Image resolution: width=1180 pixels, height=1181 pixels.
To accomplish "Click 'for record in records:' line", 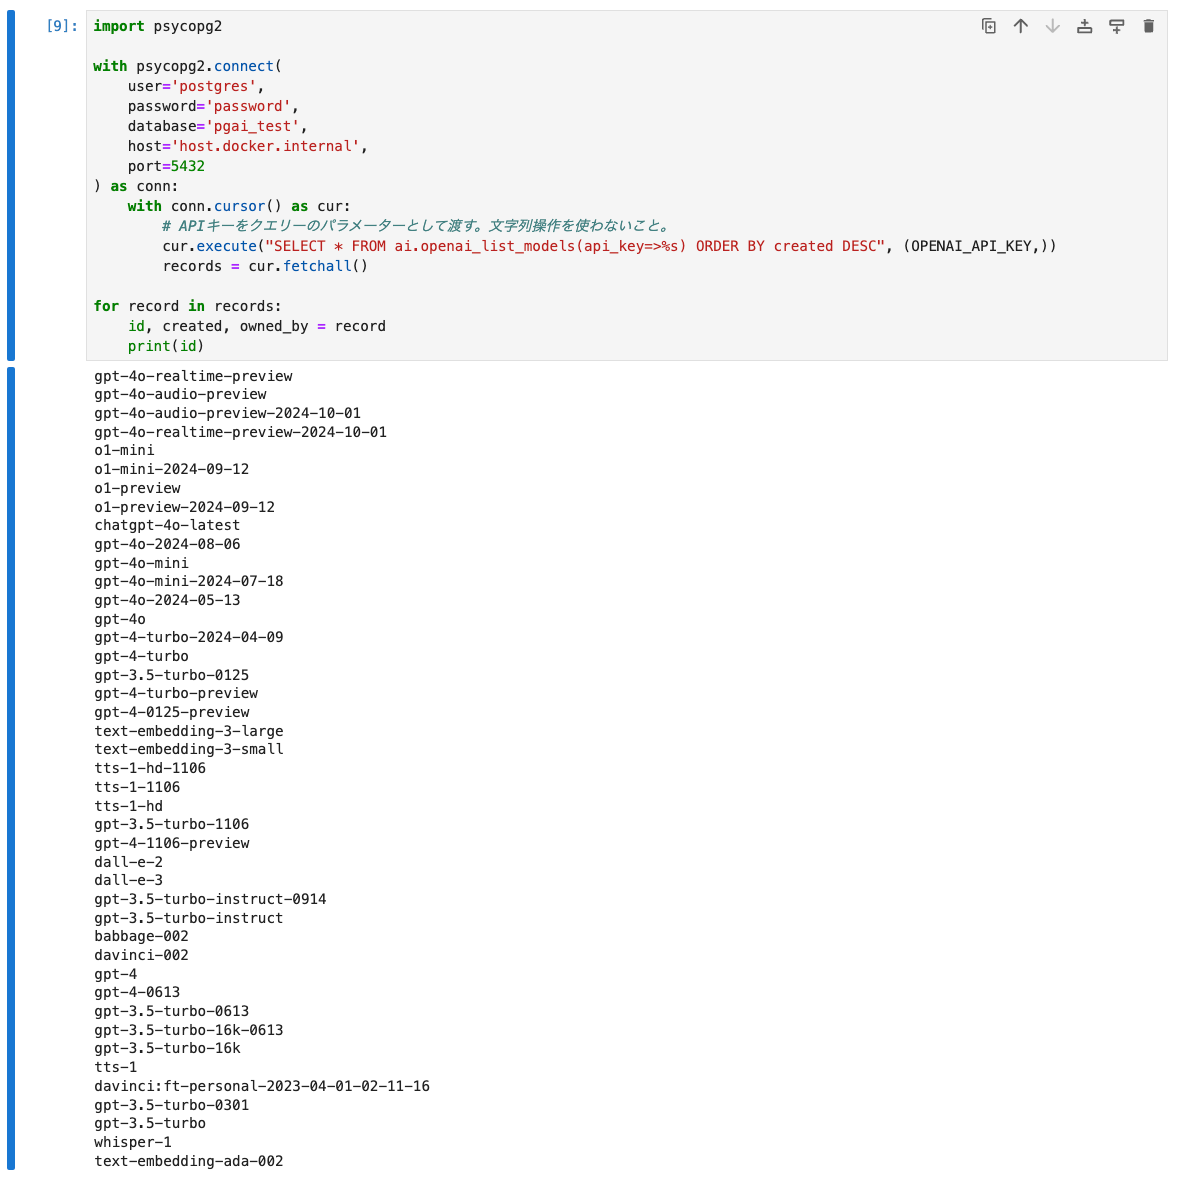I will (188, 307).
